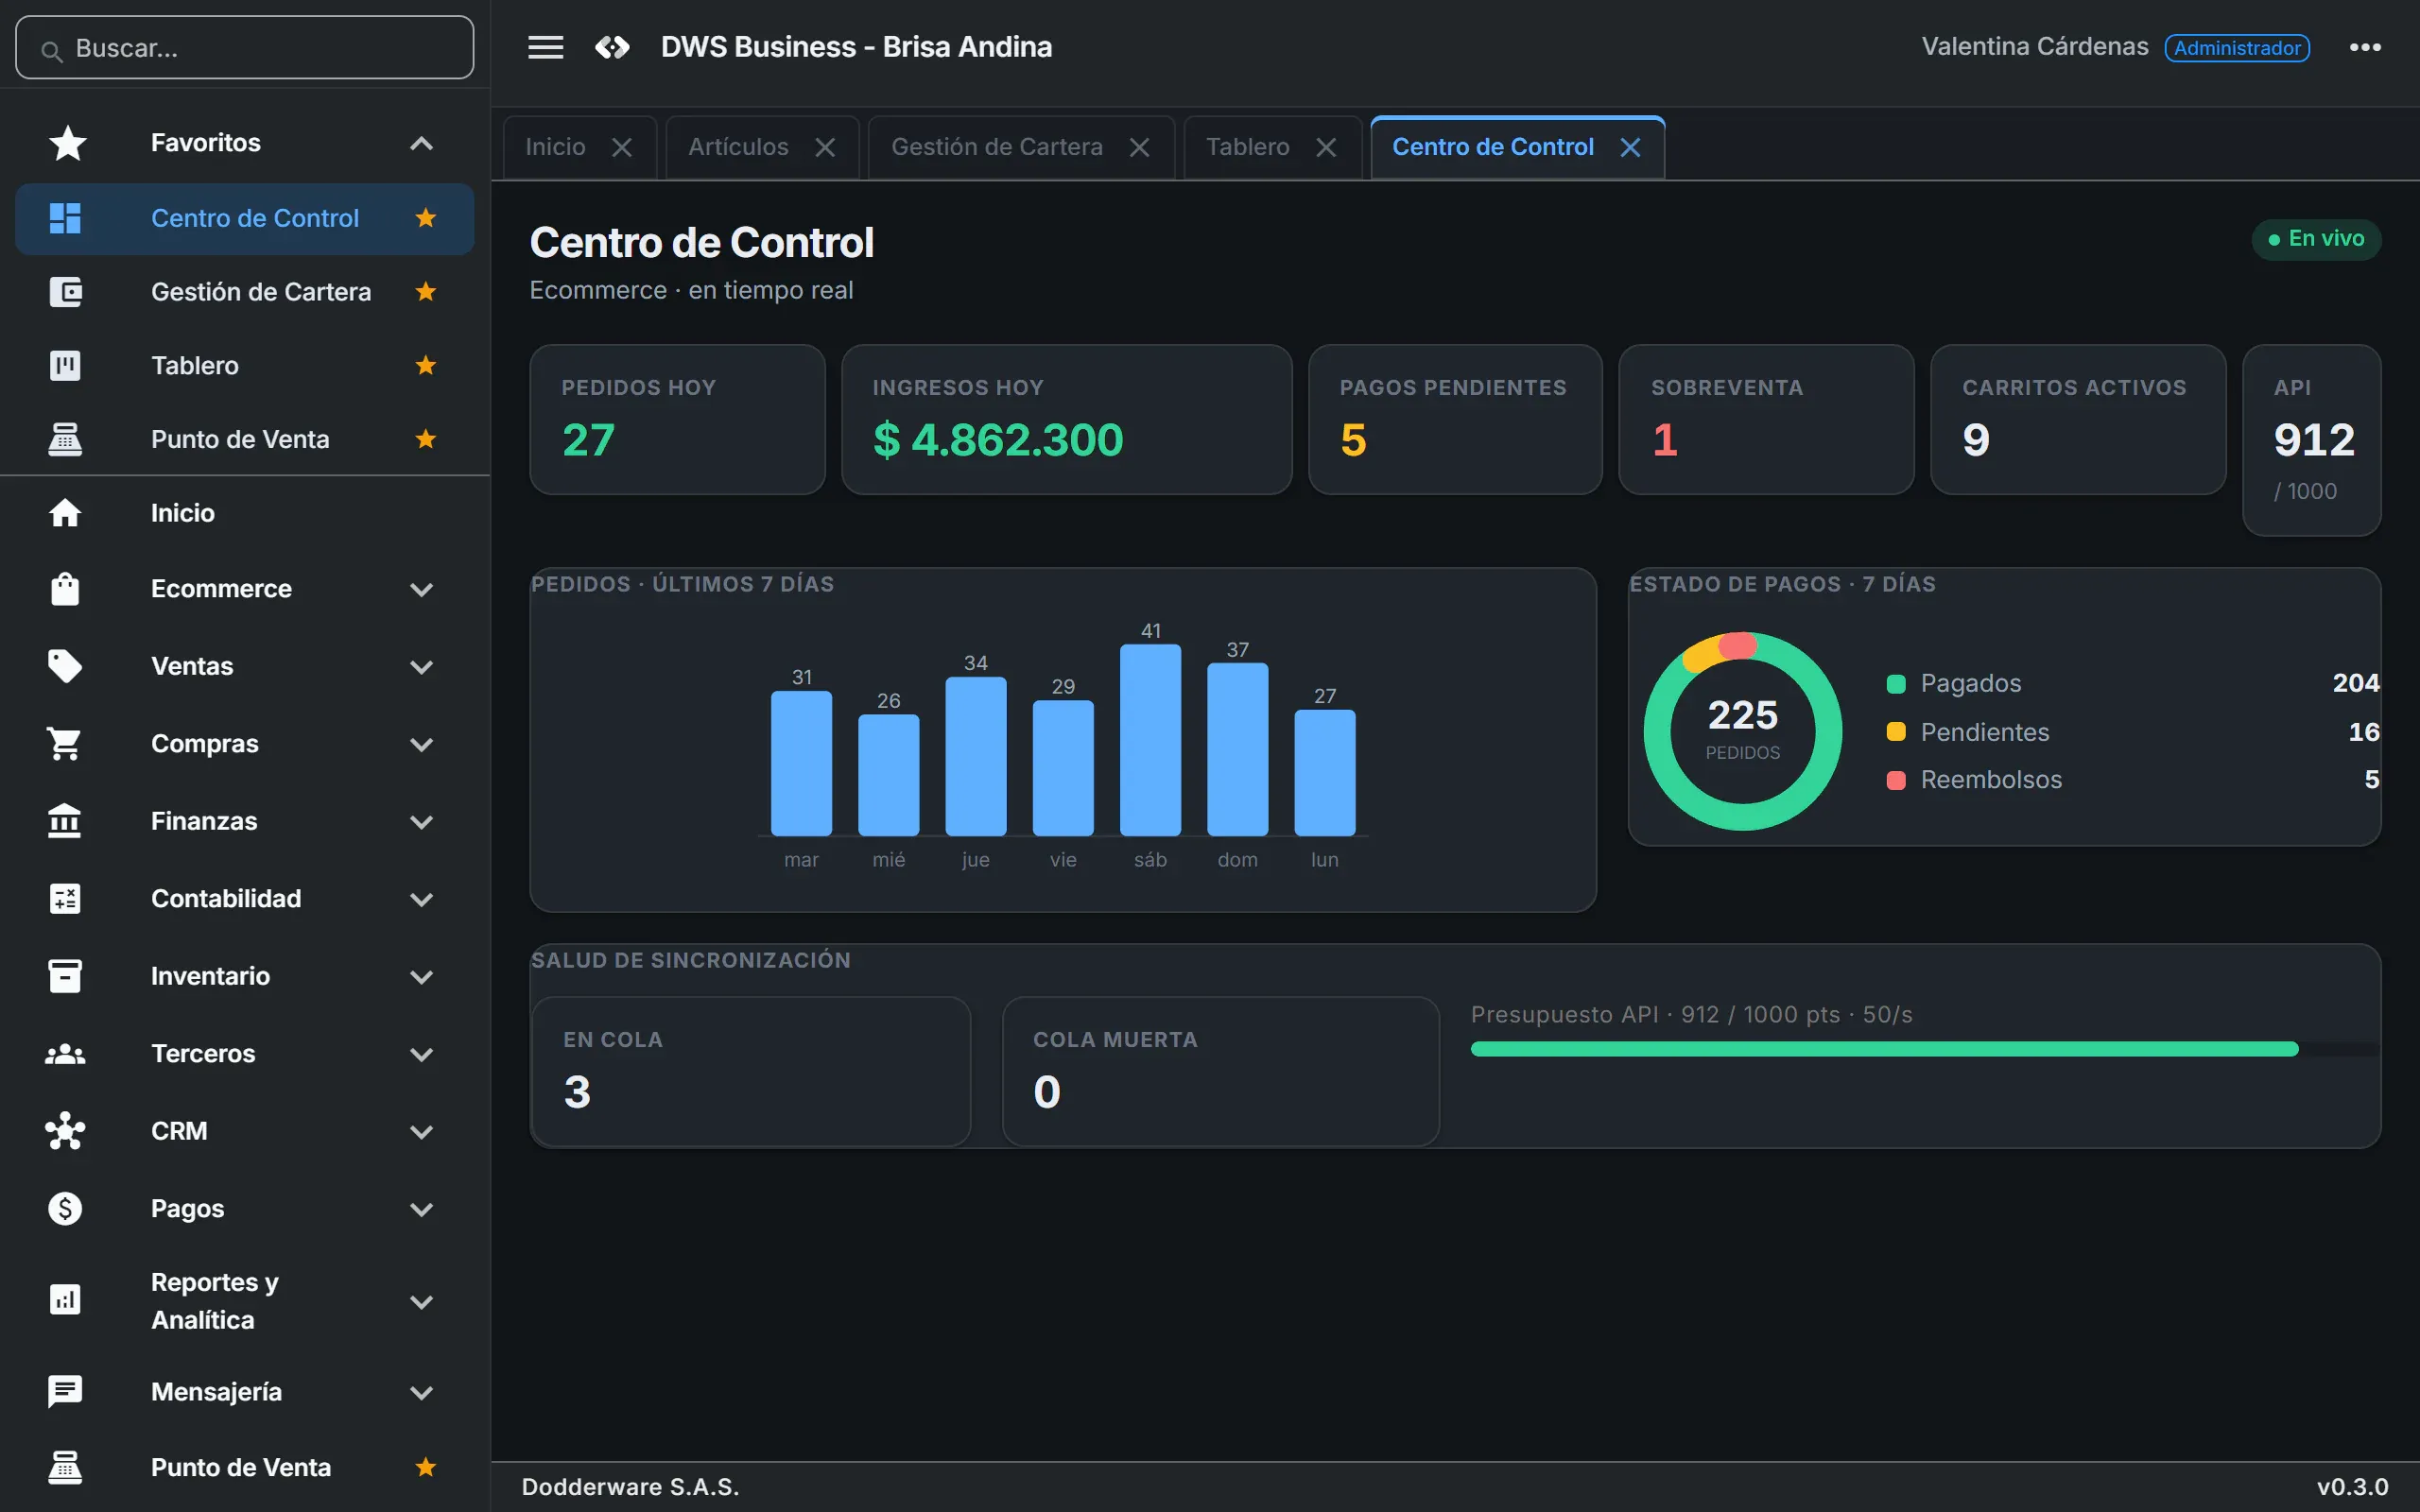Click the Reportes y Analítica chart icon

pyautogui.click(x=65, y=1300)
